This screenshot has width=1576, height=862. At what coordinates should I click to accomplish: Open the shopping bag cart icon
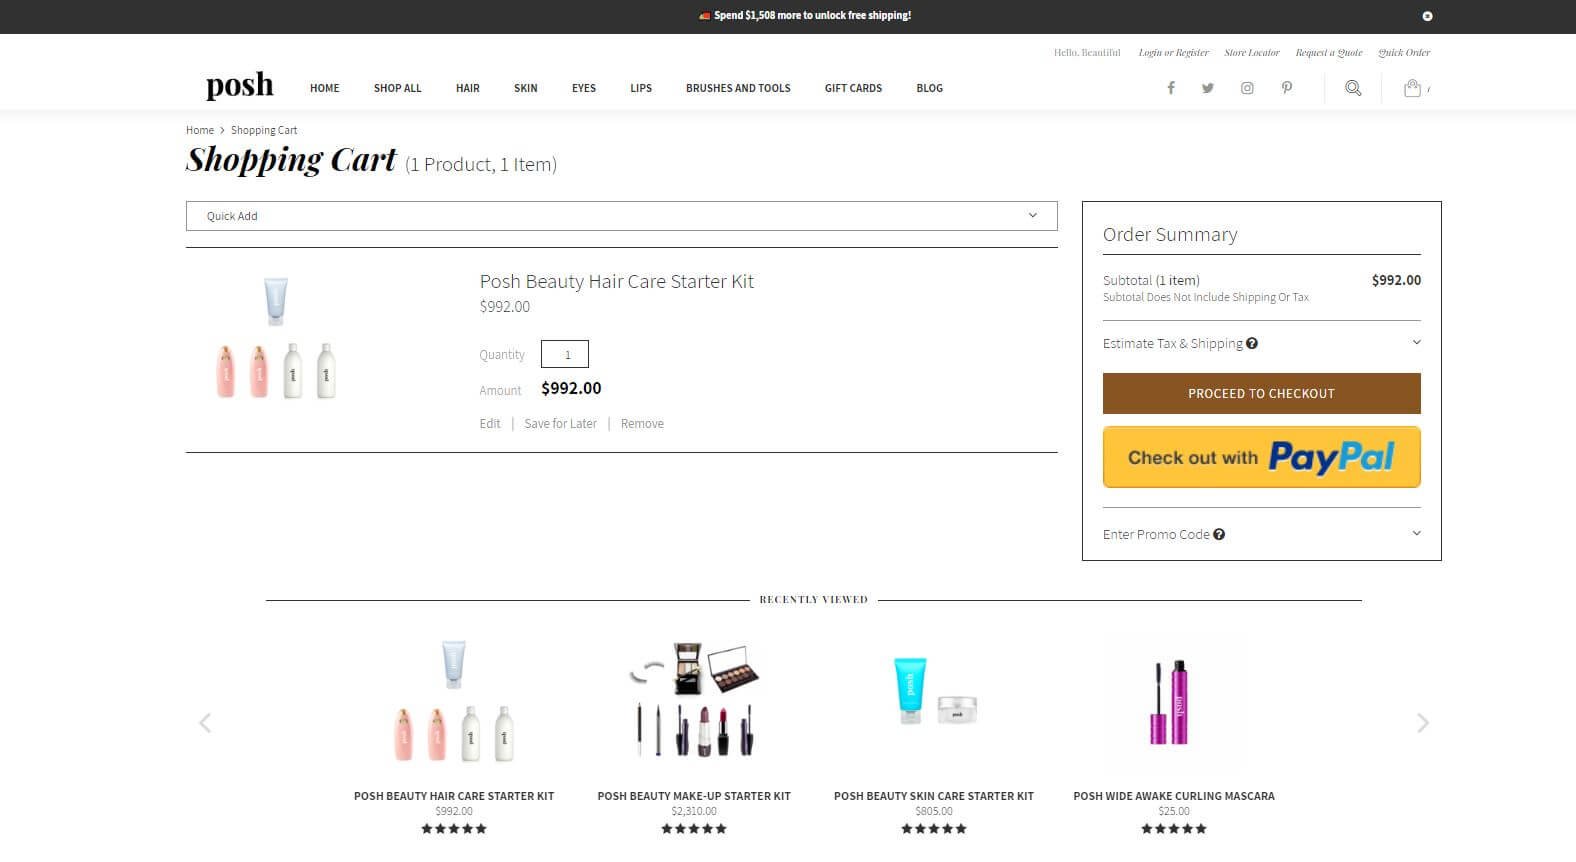[x=1412, y=88]
